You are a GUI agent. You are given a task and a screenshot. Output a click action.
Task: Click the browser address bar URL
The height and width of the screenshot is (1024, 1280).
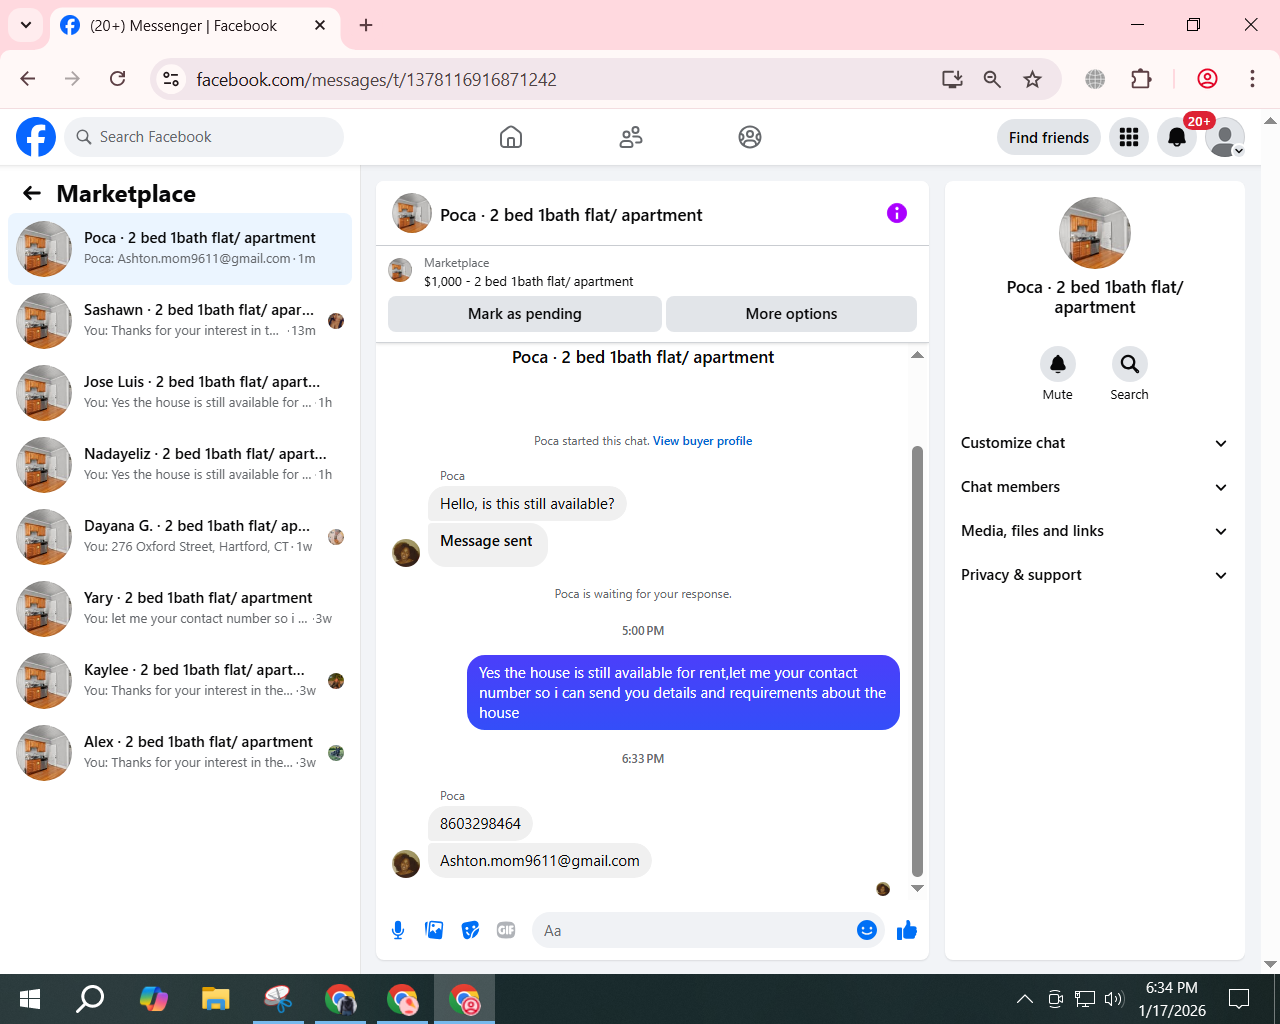tap(376, 79)
